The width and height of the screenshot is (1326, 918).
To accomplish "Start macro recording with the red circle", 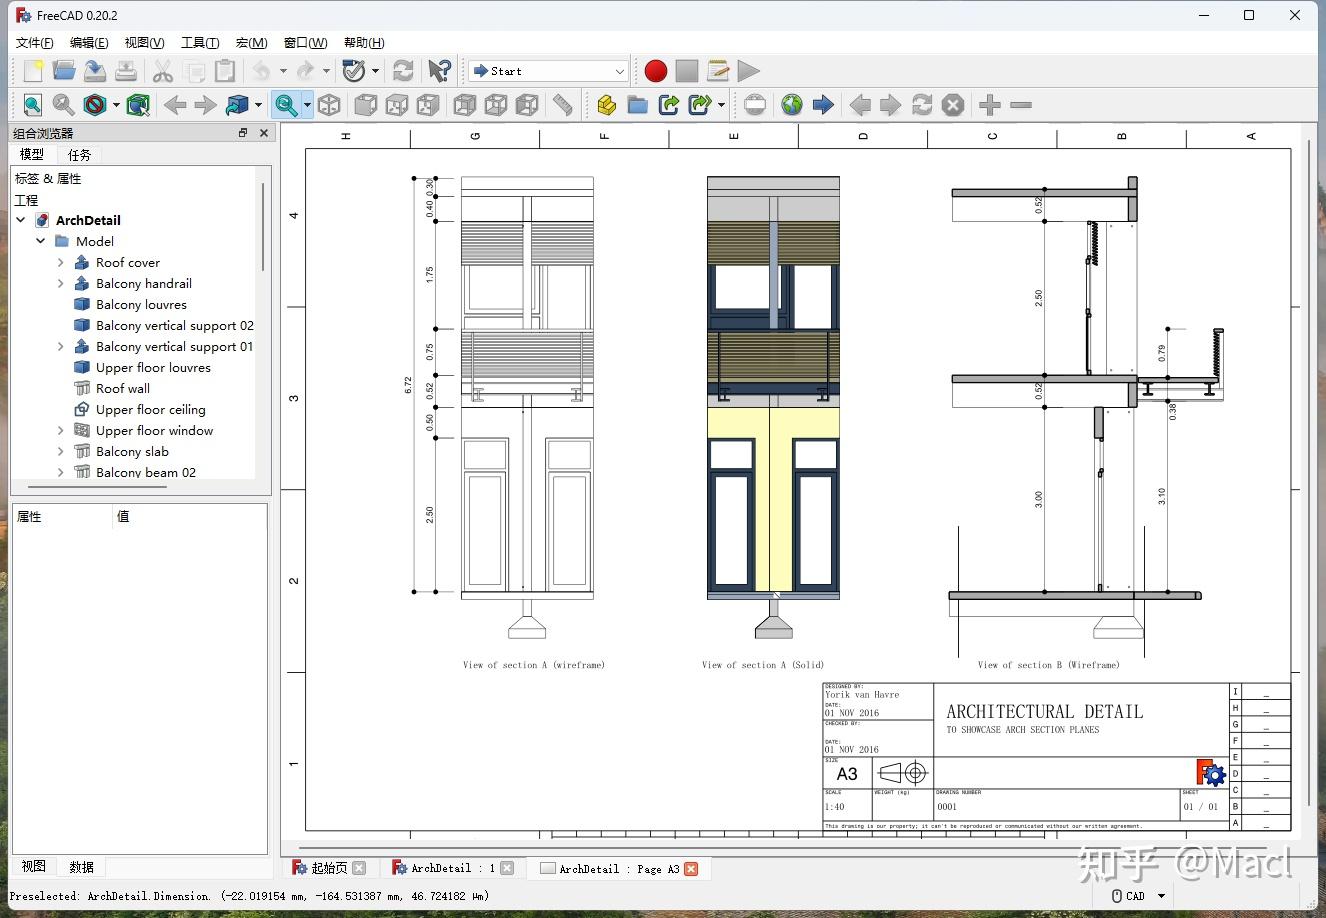I will (x=656, y=71).
